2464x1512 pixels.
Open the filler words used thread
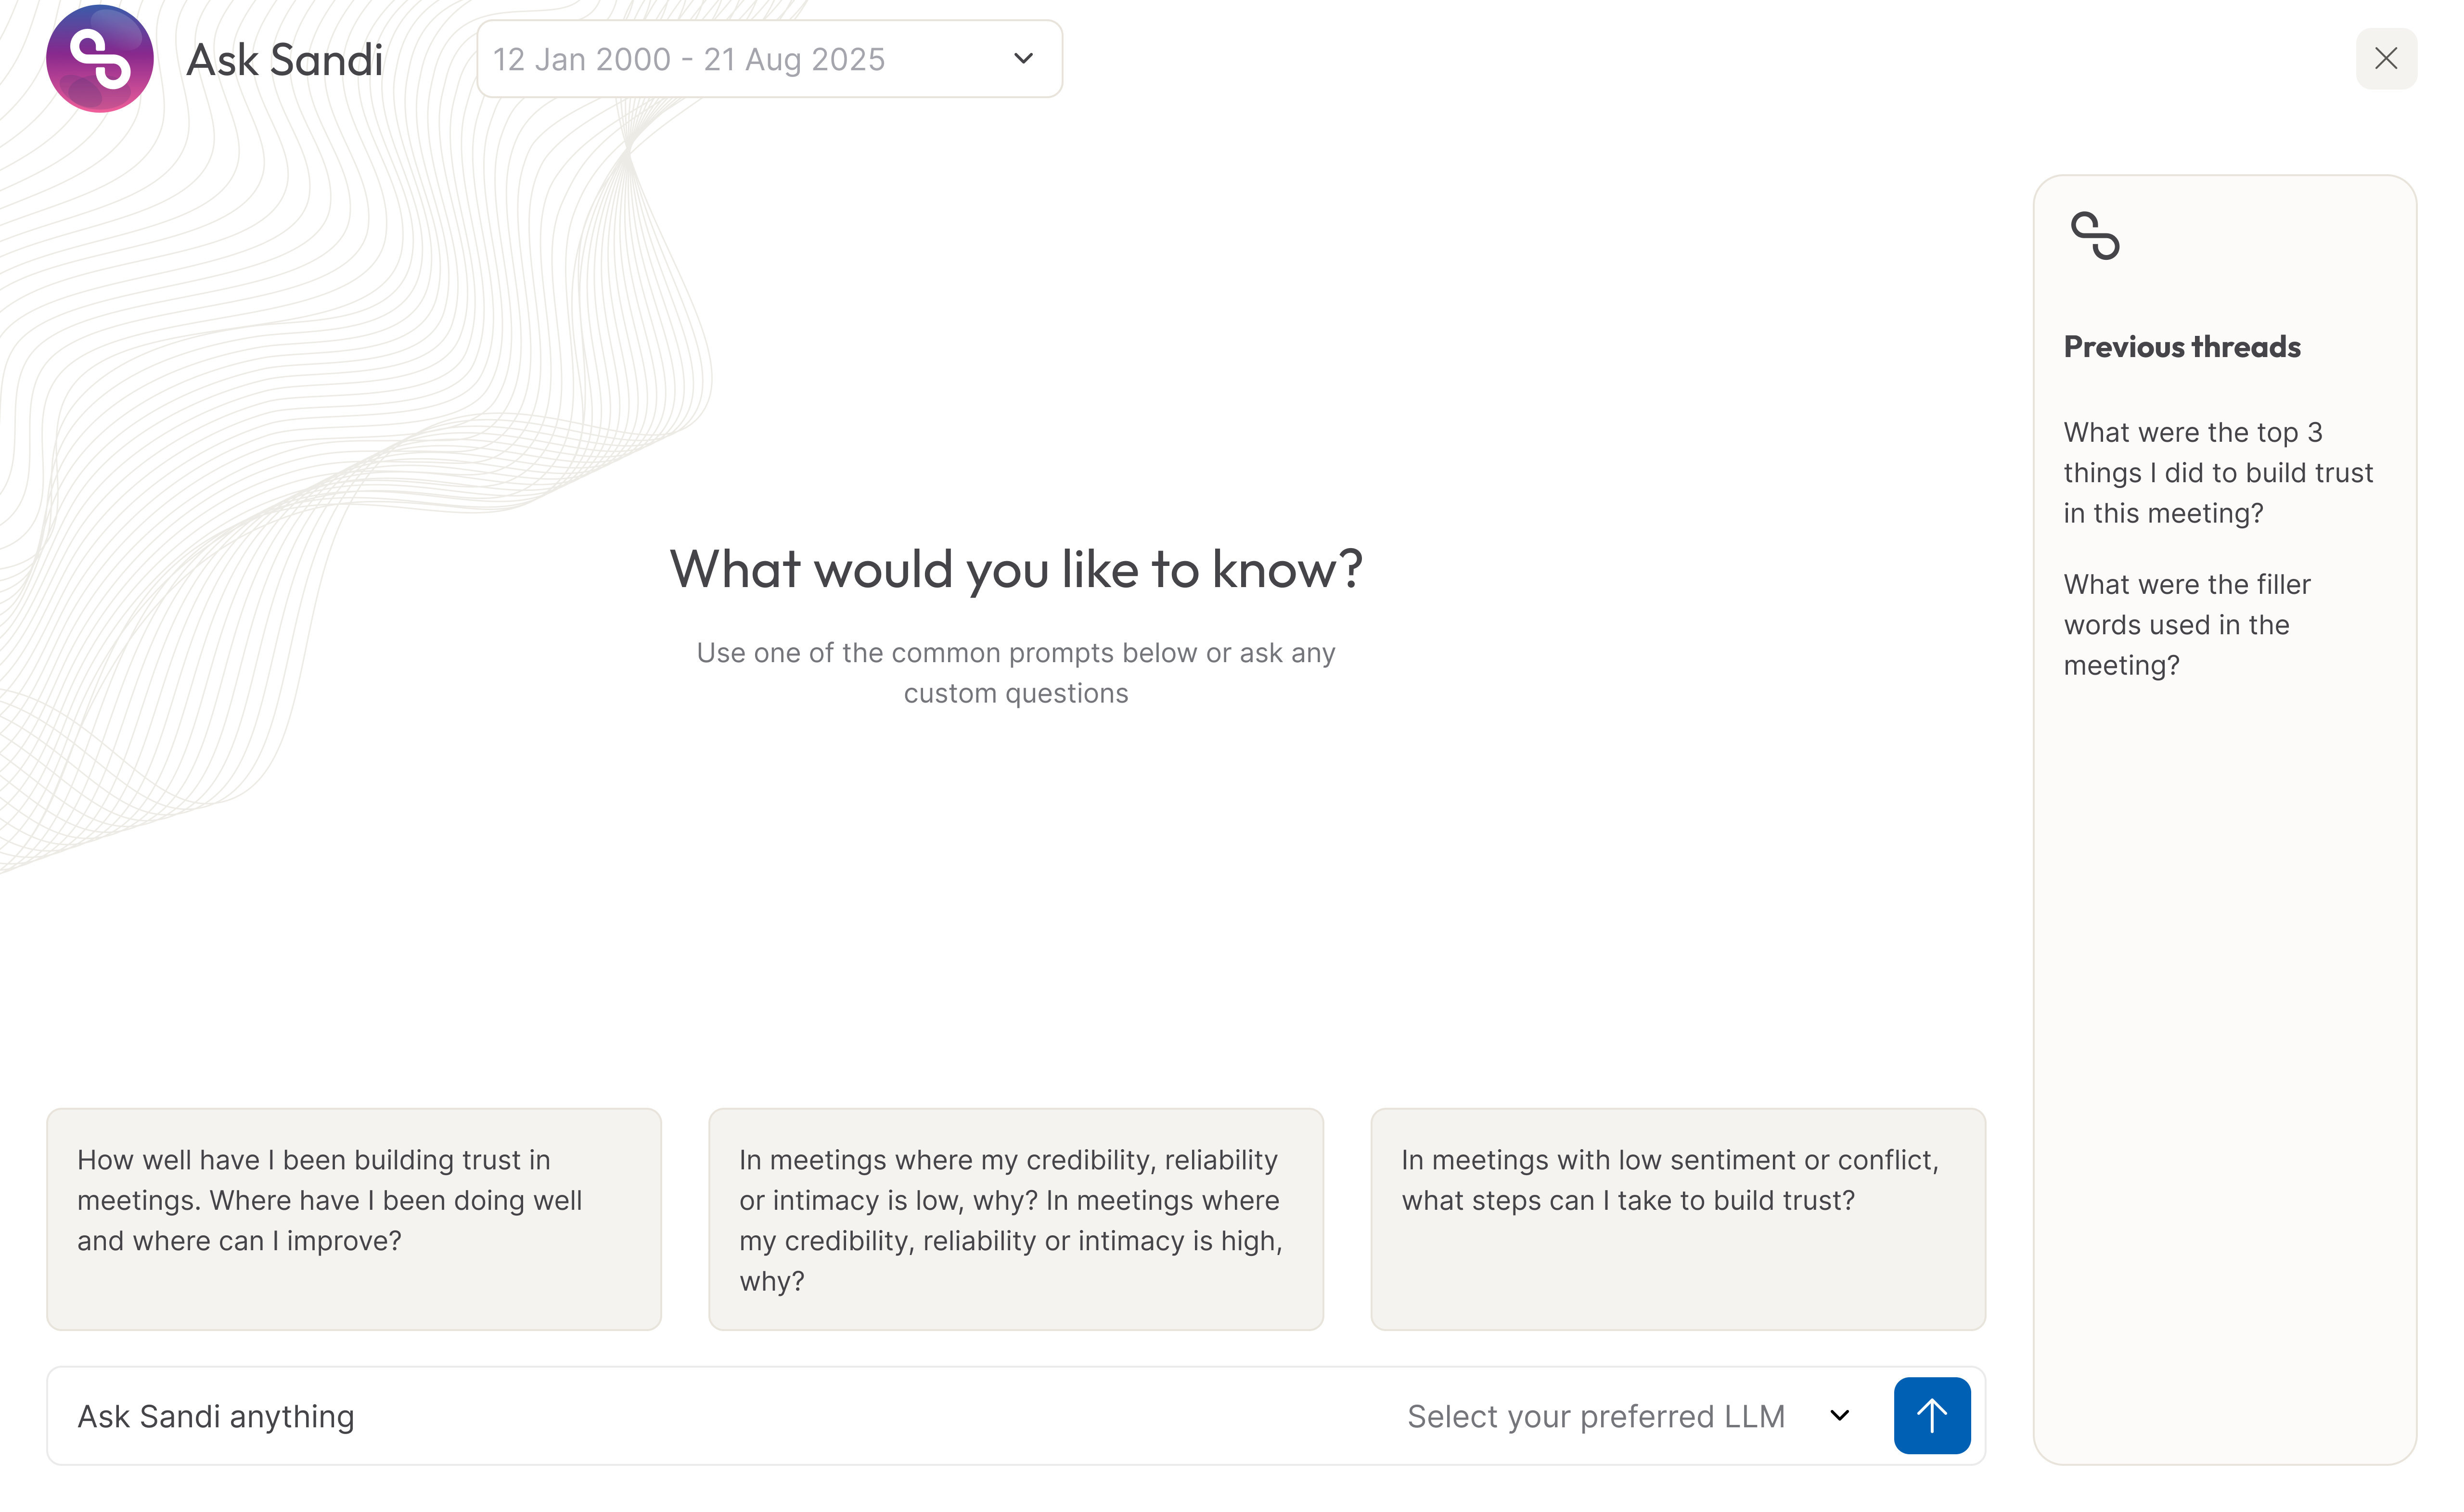tap(2187, 624)
